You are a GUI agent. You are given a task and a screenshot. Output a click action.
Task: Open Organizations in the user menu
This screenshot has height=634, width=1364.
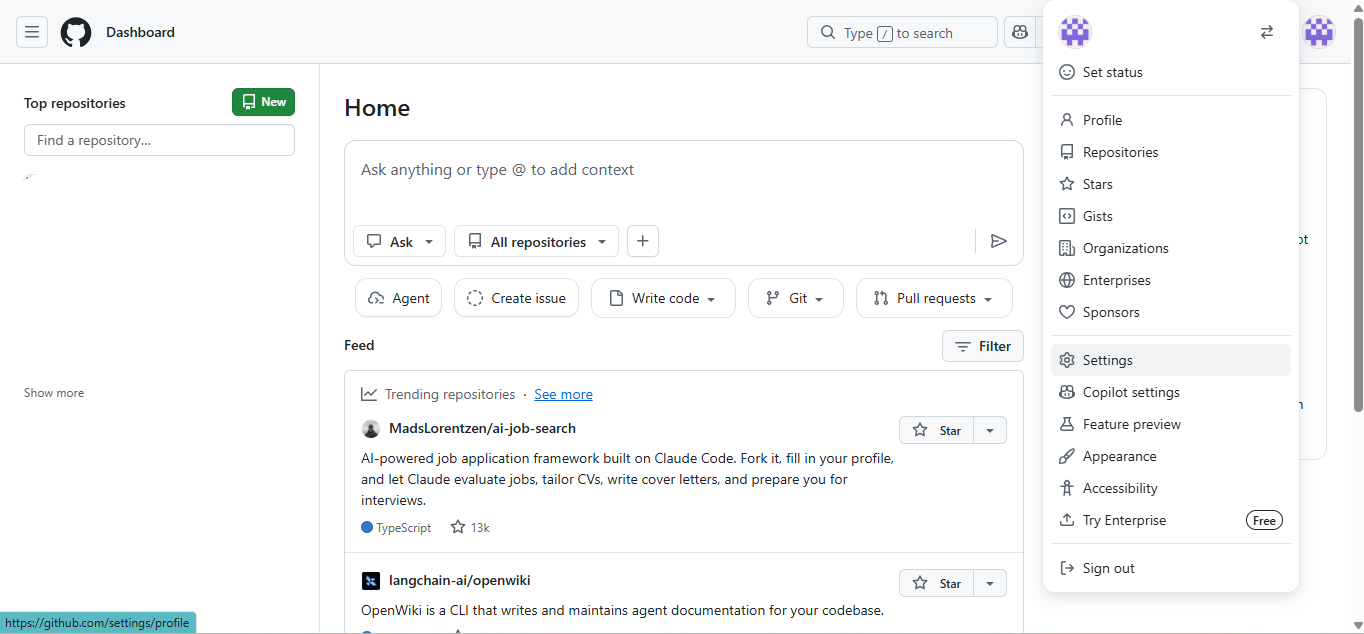coord(1171,248)
